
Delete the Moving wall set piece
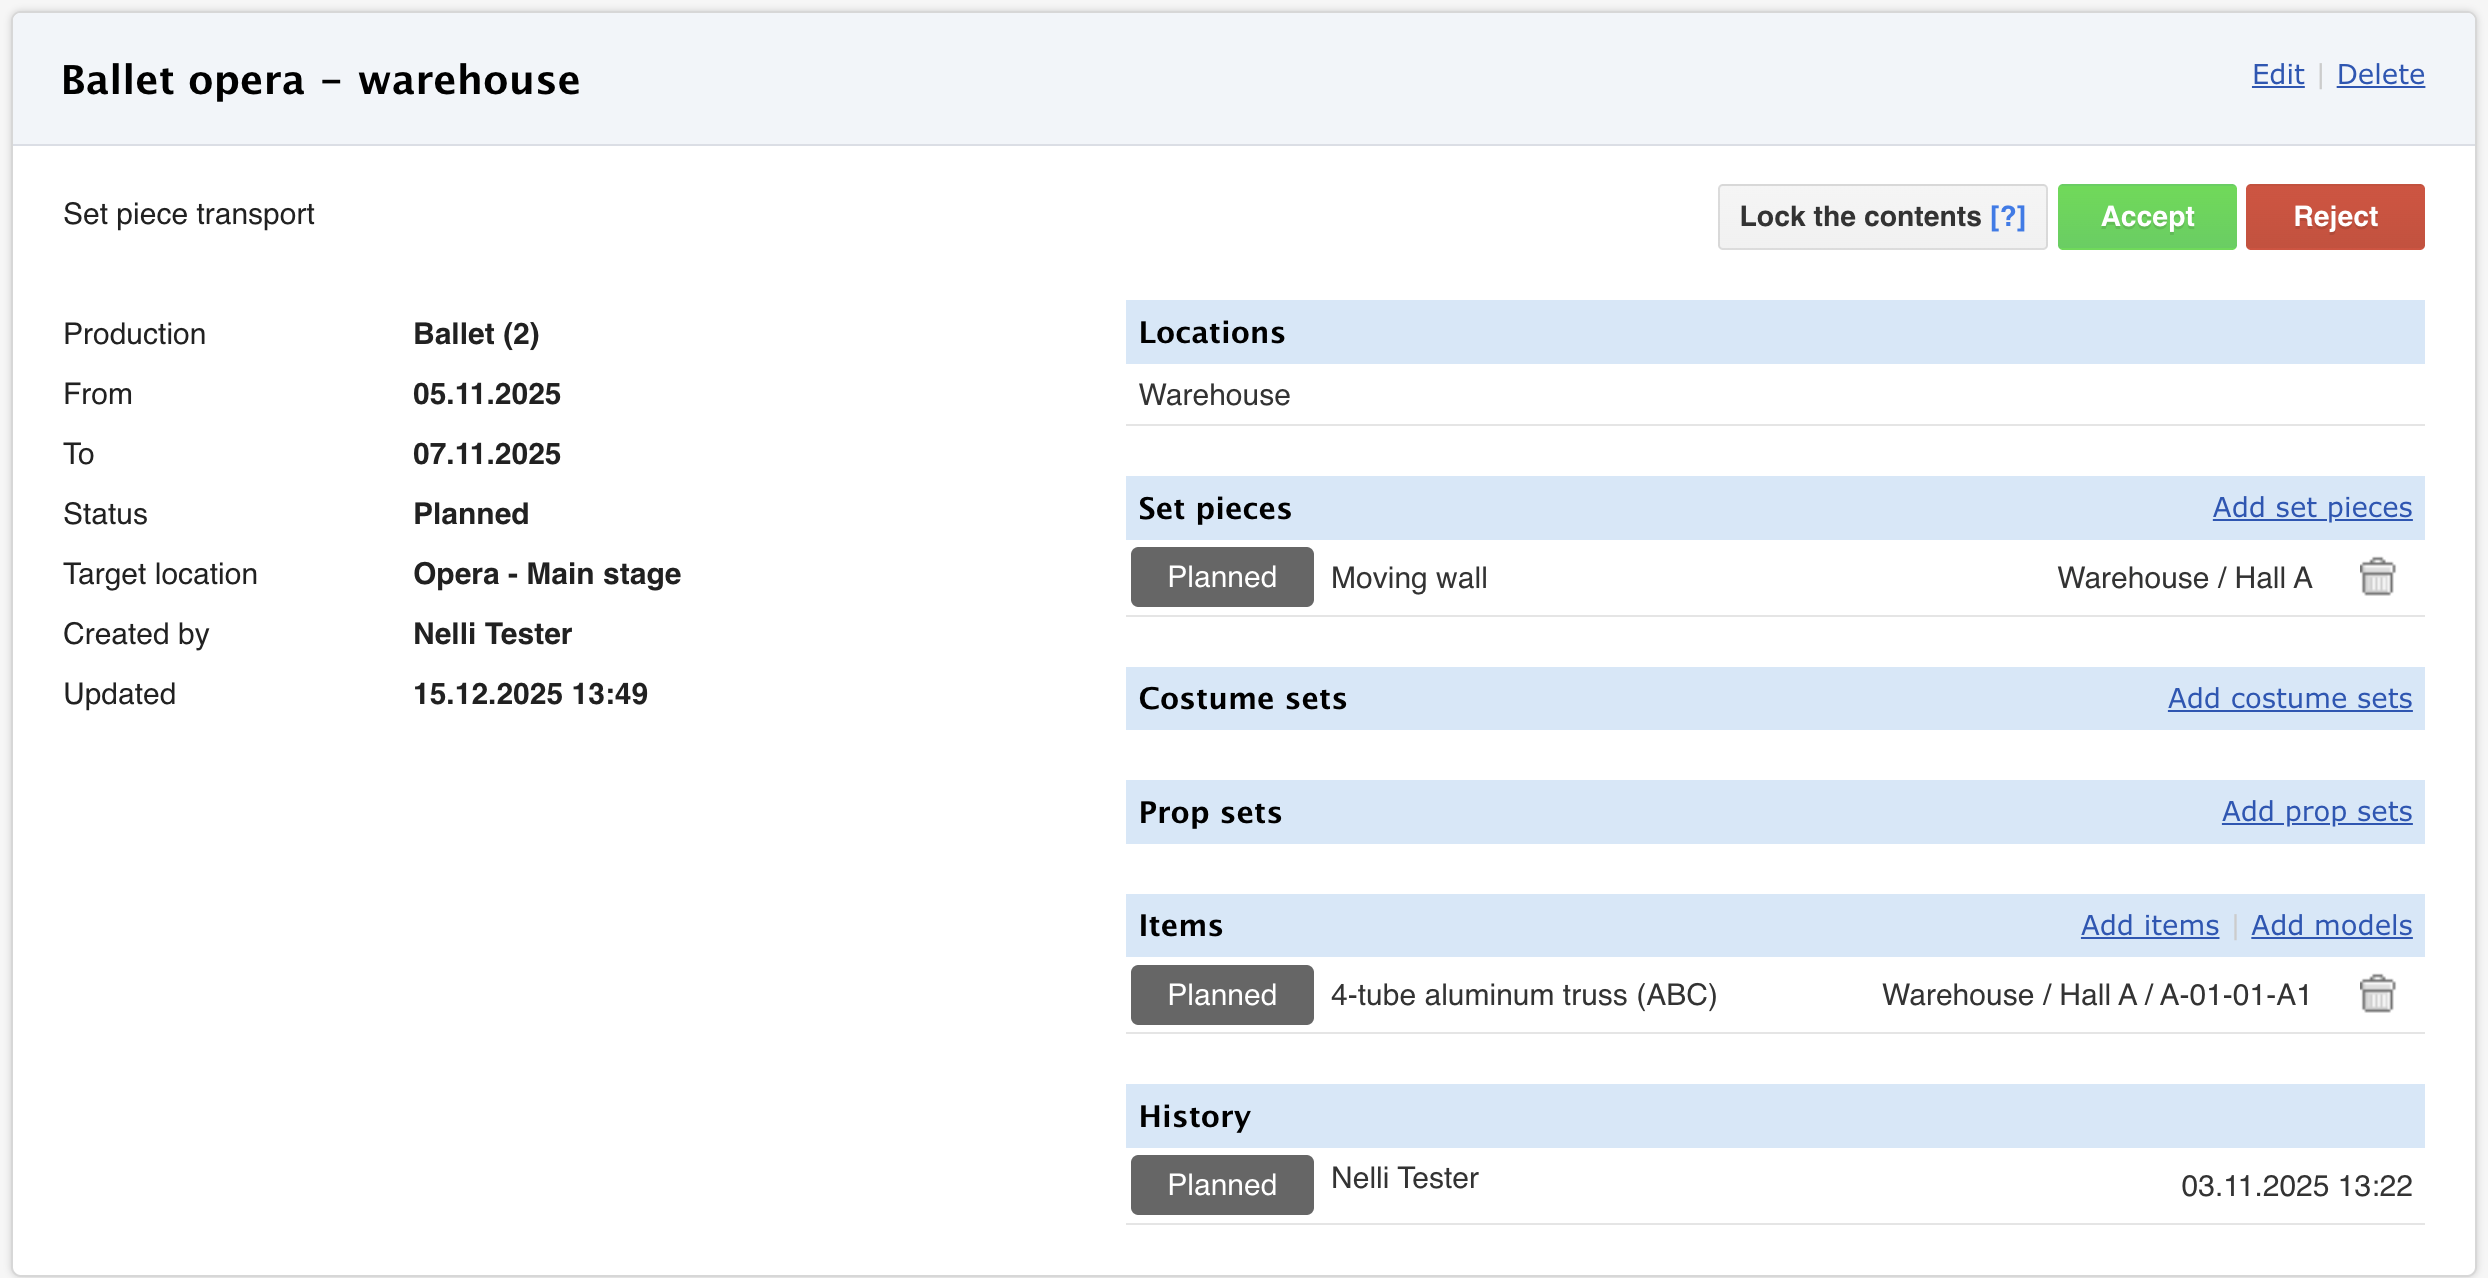pyautogui.click(x=2376, y=577)
